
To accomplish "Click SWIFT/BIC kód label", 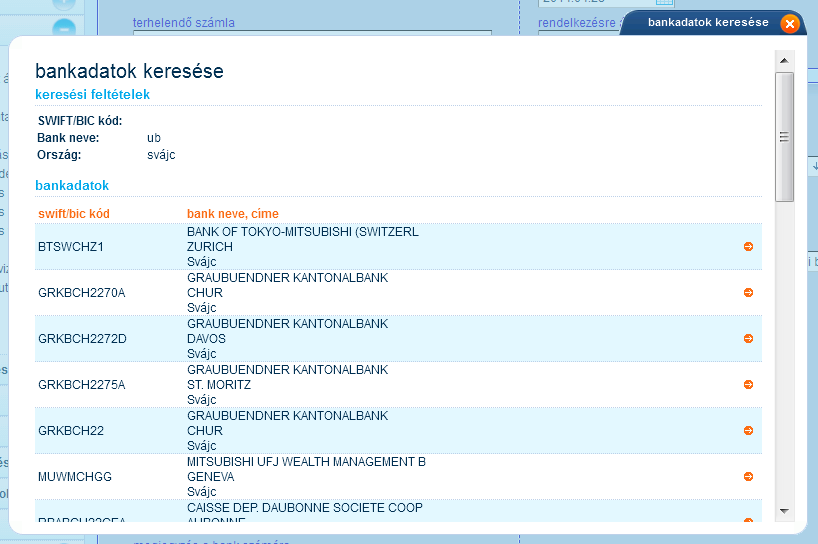I will 80,120.
